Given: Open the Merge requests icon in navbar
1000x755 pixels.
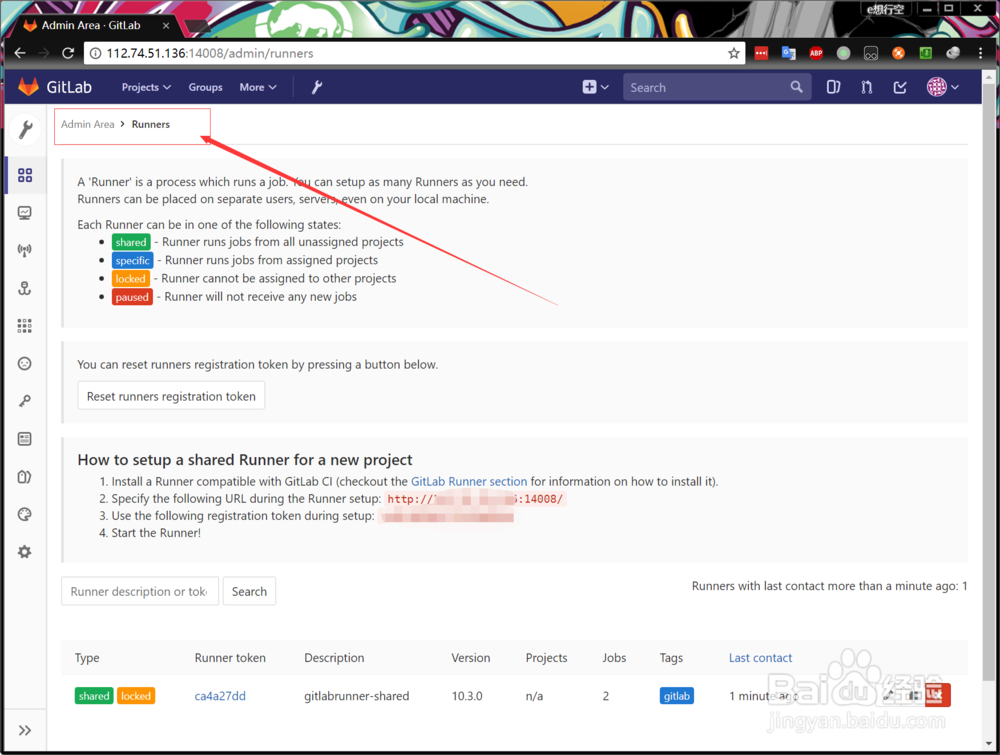Looking at the screenshot, I should [866, 87].
